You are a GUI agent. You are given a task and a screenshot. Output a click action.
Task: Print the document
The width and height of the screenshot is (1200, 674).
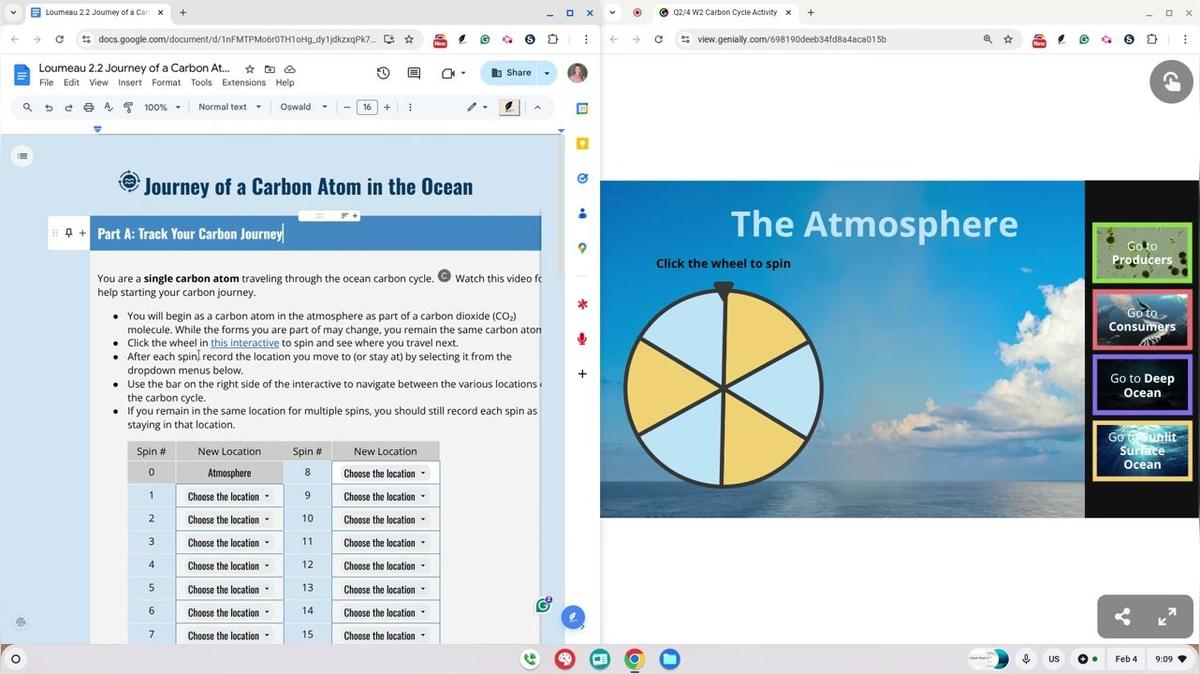coord(88,107)
